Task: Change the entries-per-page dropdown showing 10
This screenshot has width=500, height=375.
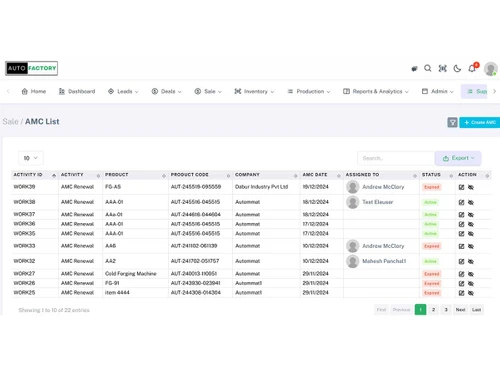Action: tap(31, 158)
